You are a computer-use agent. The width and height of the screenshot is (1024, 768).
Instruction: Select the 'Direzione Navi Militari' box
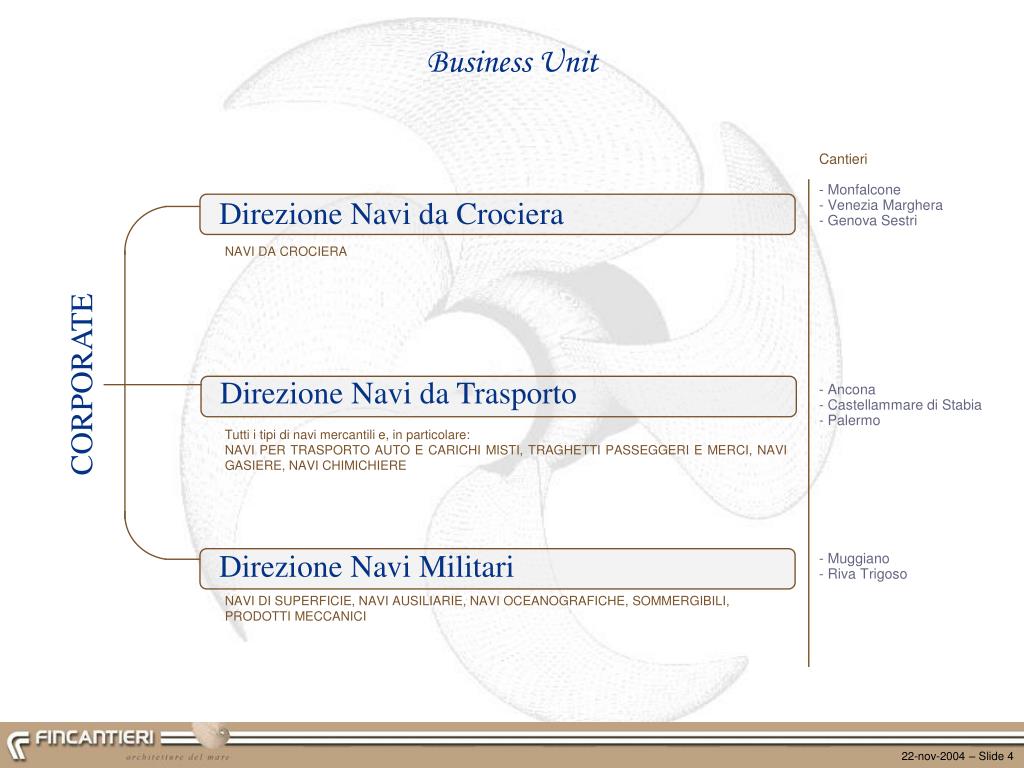pos(497,569)
